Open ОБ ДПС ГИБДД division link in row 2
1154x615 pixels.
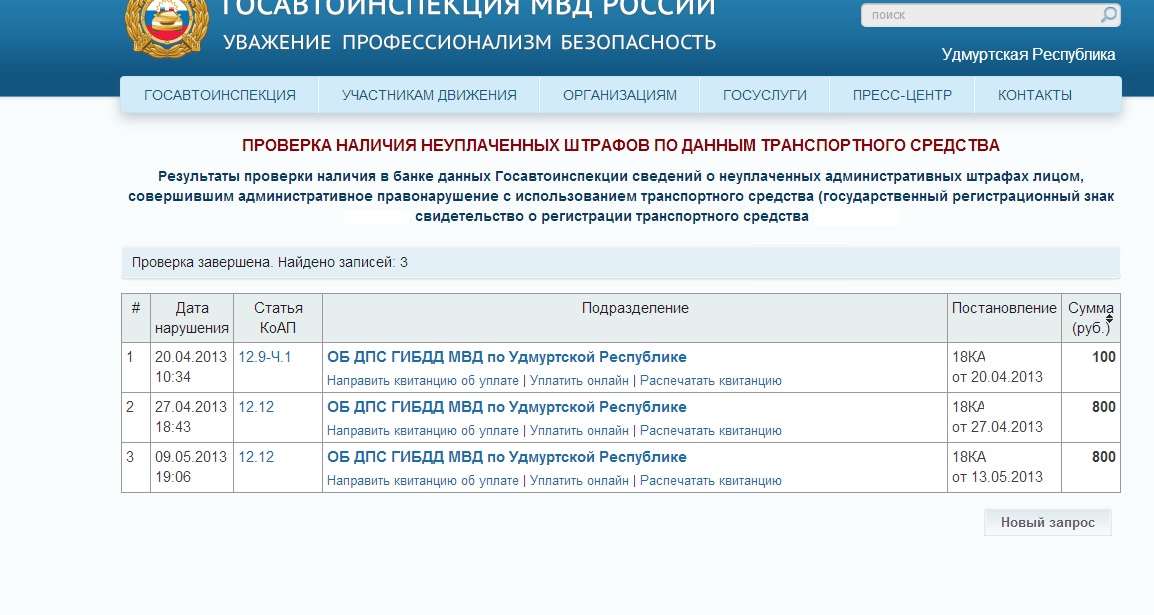pos(506,407)
